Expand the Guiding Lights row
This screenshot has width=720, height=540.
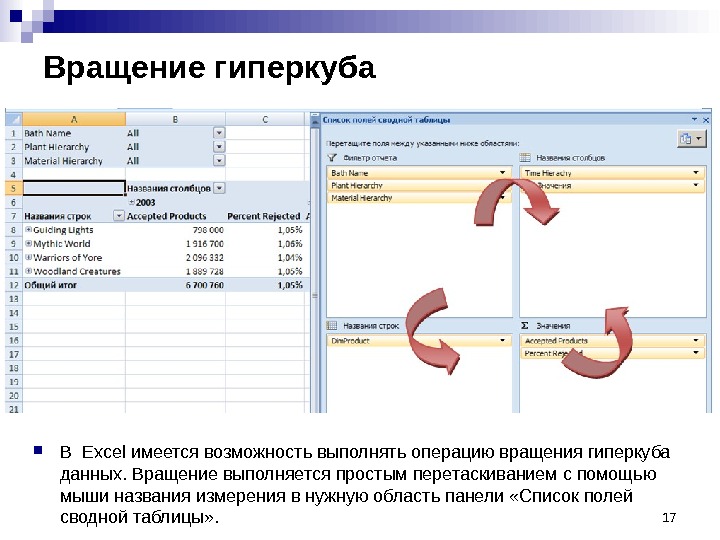pyautogui.click(x=28, y=229)
